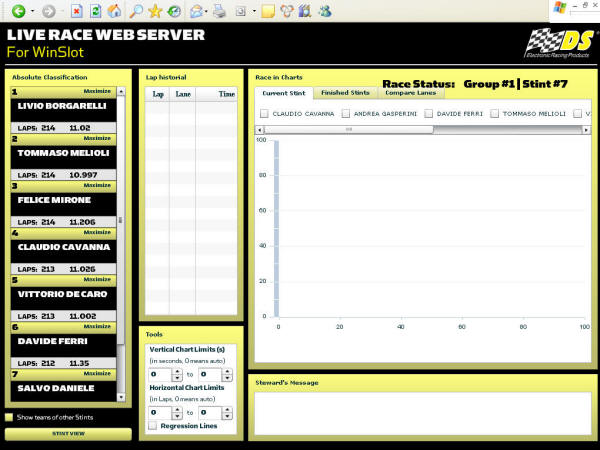Image resolution: width=600 pixels, height=450 pixels.
Task: Focus Vertical Chart Limits minimum field
Action: [160, 374]
